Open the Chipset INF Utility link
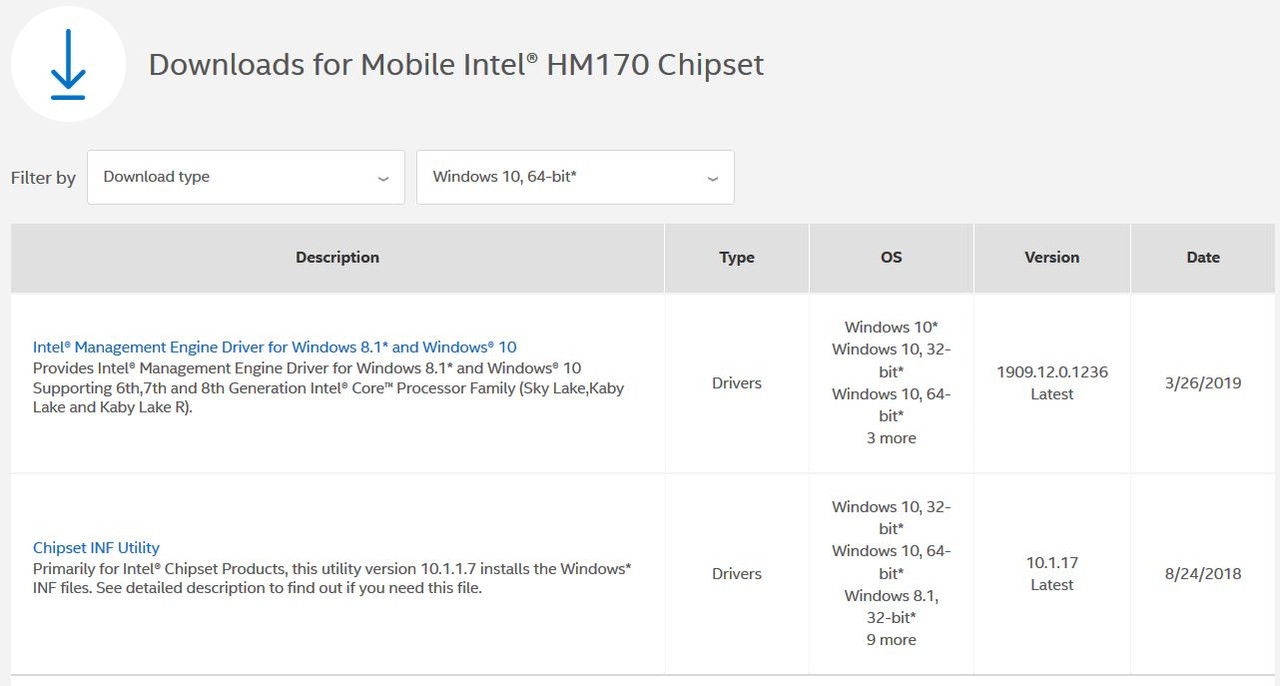 tap(96, 548)
